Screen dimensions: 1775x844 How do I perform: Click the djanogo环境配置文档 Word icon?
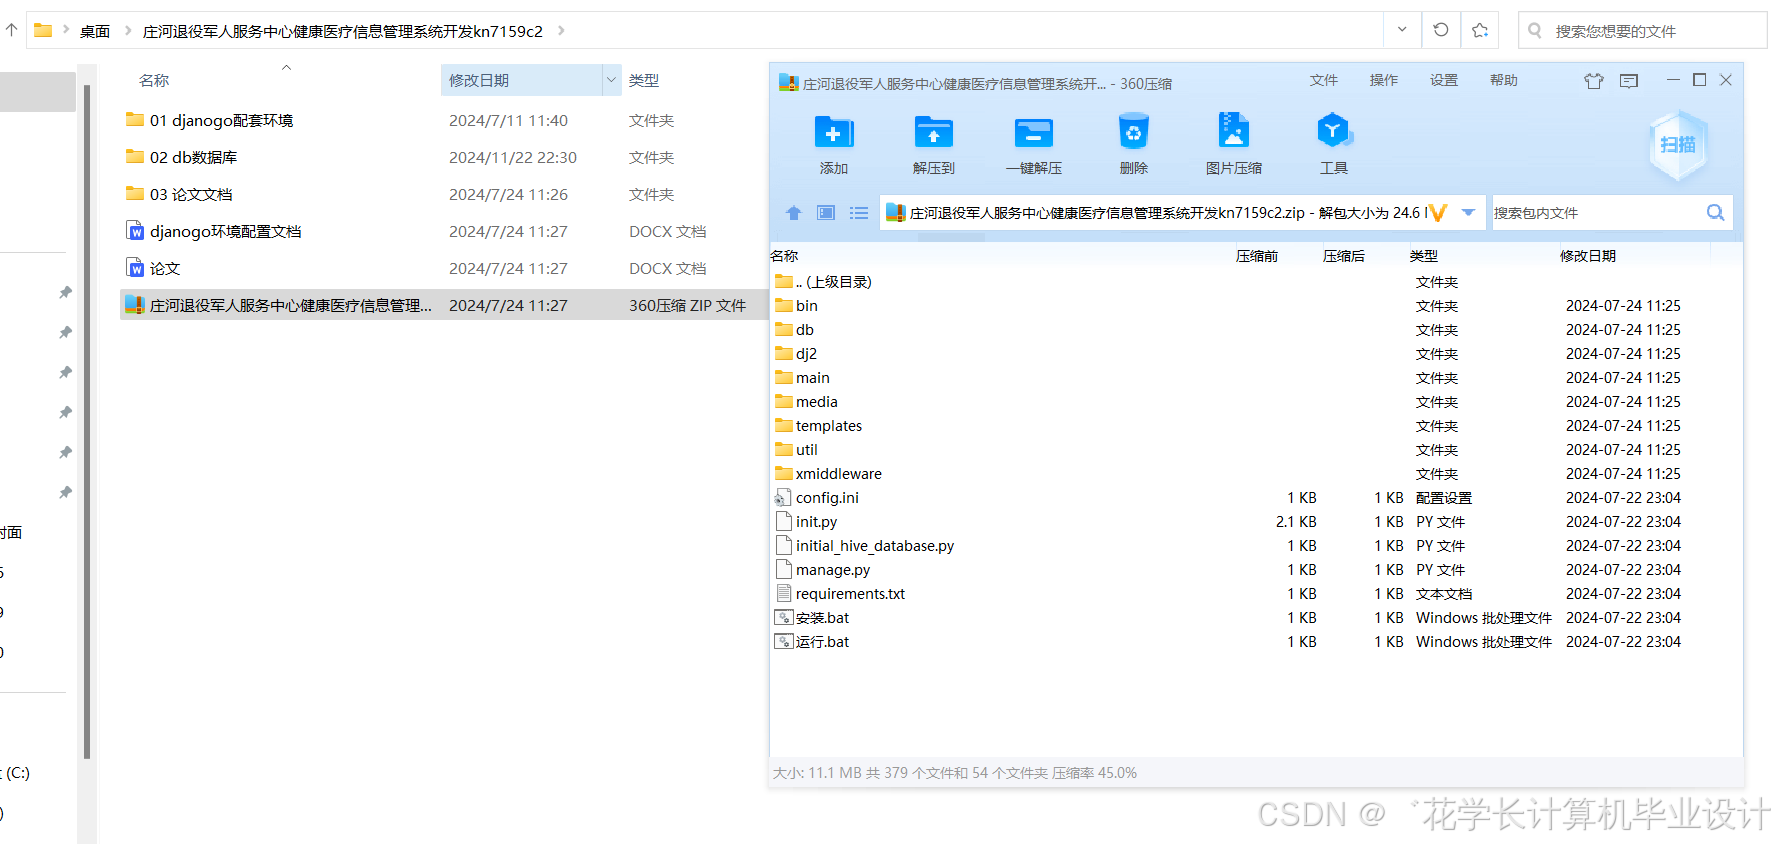[136, 231]
